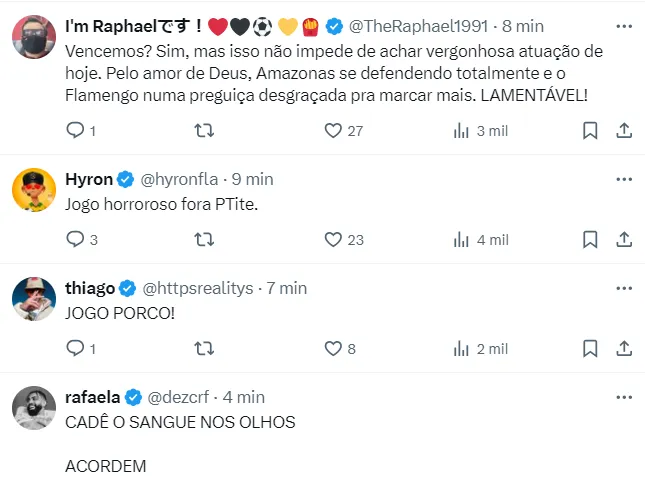Click Hyron's profile avatar
This screenshot has width=645, height=486.
(x=33, y=189)
